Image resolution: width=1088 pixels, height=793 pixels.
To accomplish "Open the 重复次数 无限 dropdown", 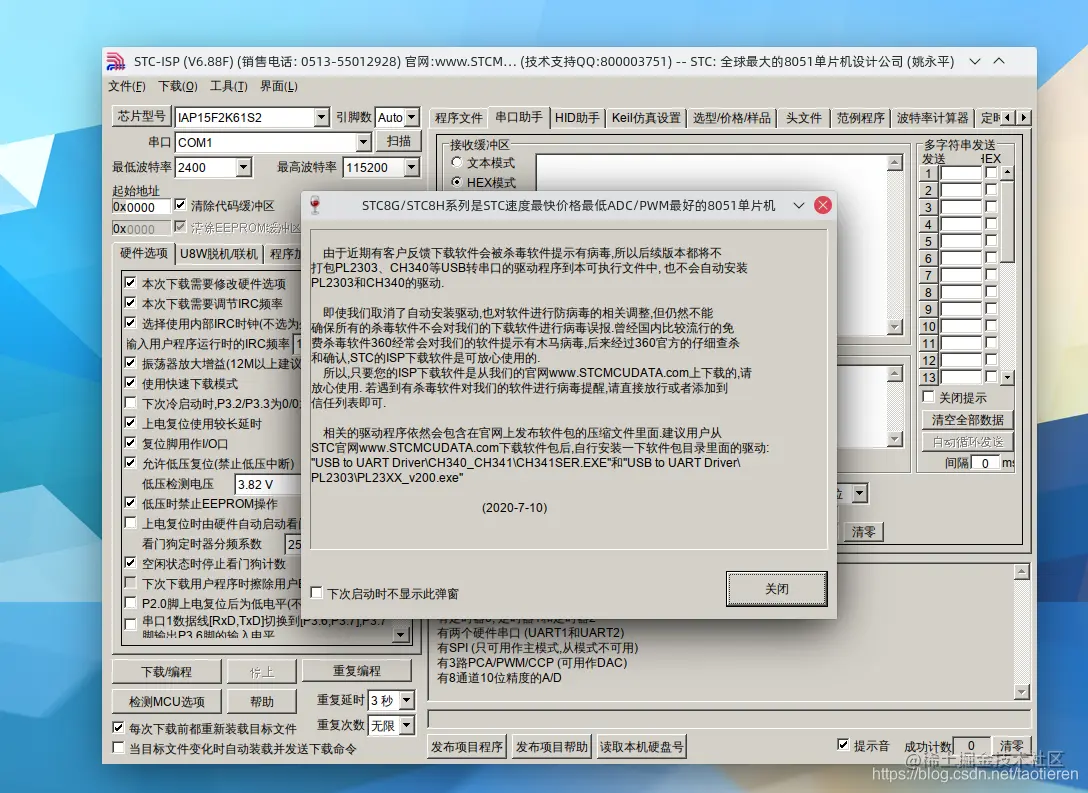I will coord(407,726).
